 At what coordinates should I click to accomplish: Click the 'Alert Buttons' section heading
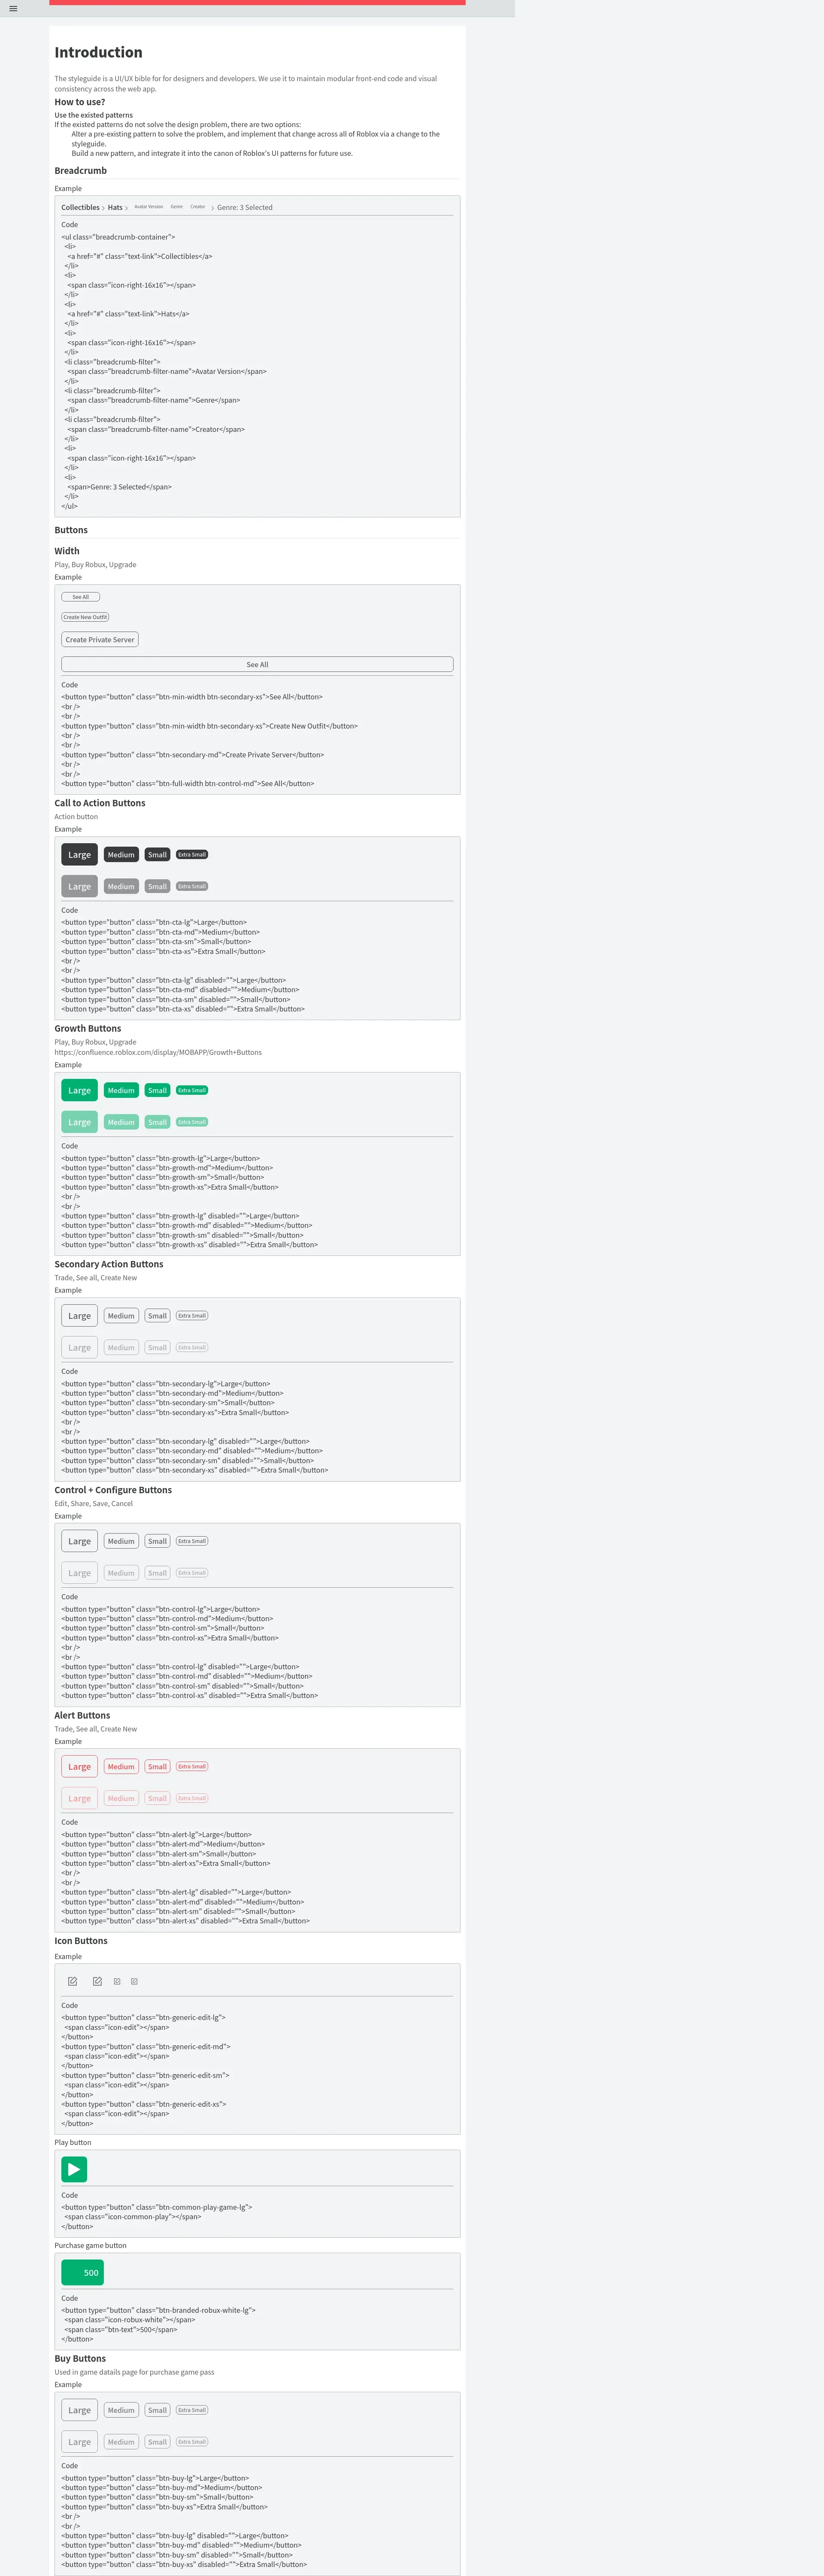tap(82, 1716)
